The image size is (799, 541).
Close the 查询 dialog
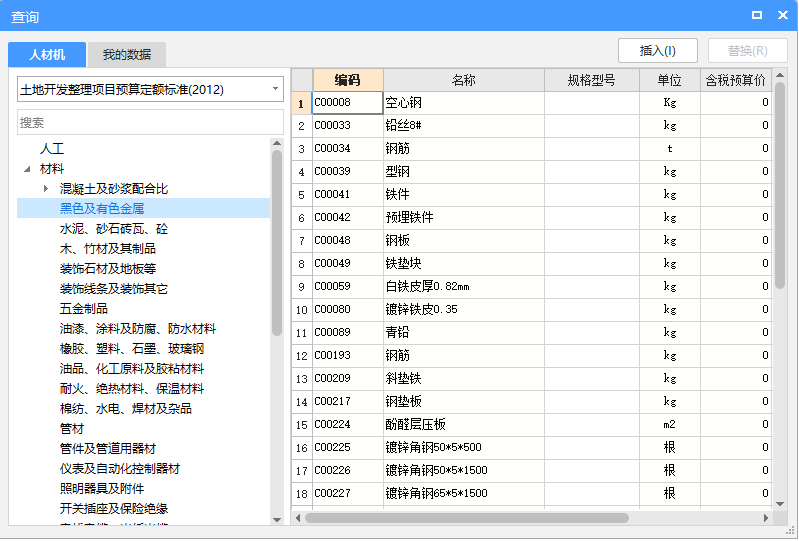780,15
